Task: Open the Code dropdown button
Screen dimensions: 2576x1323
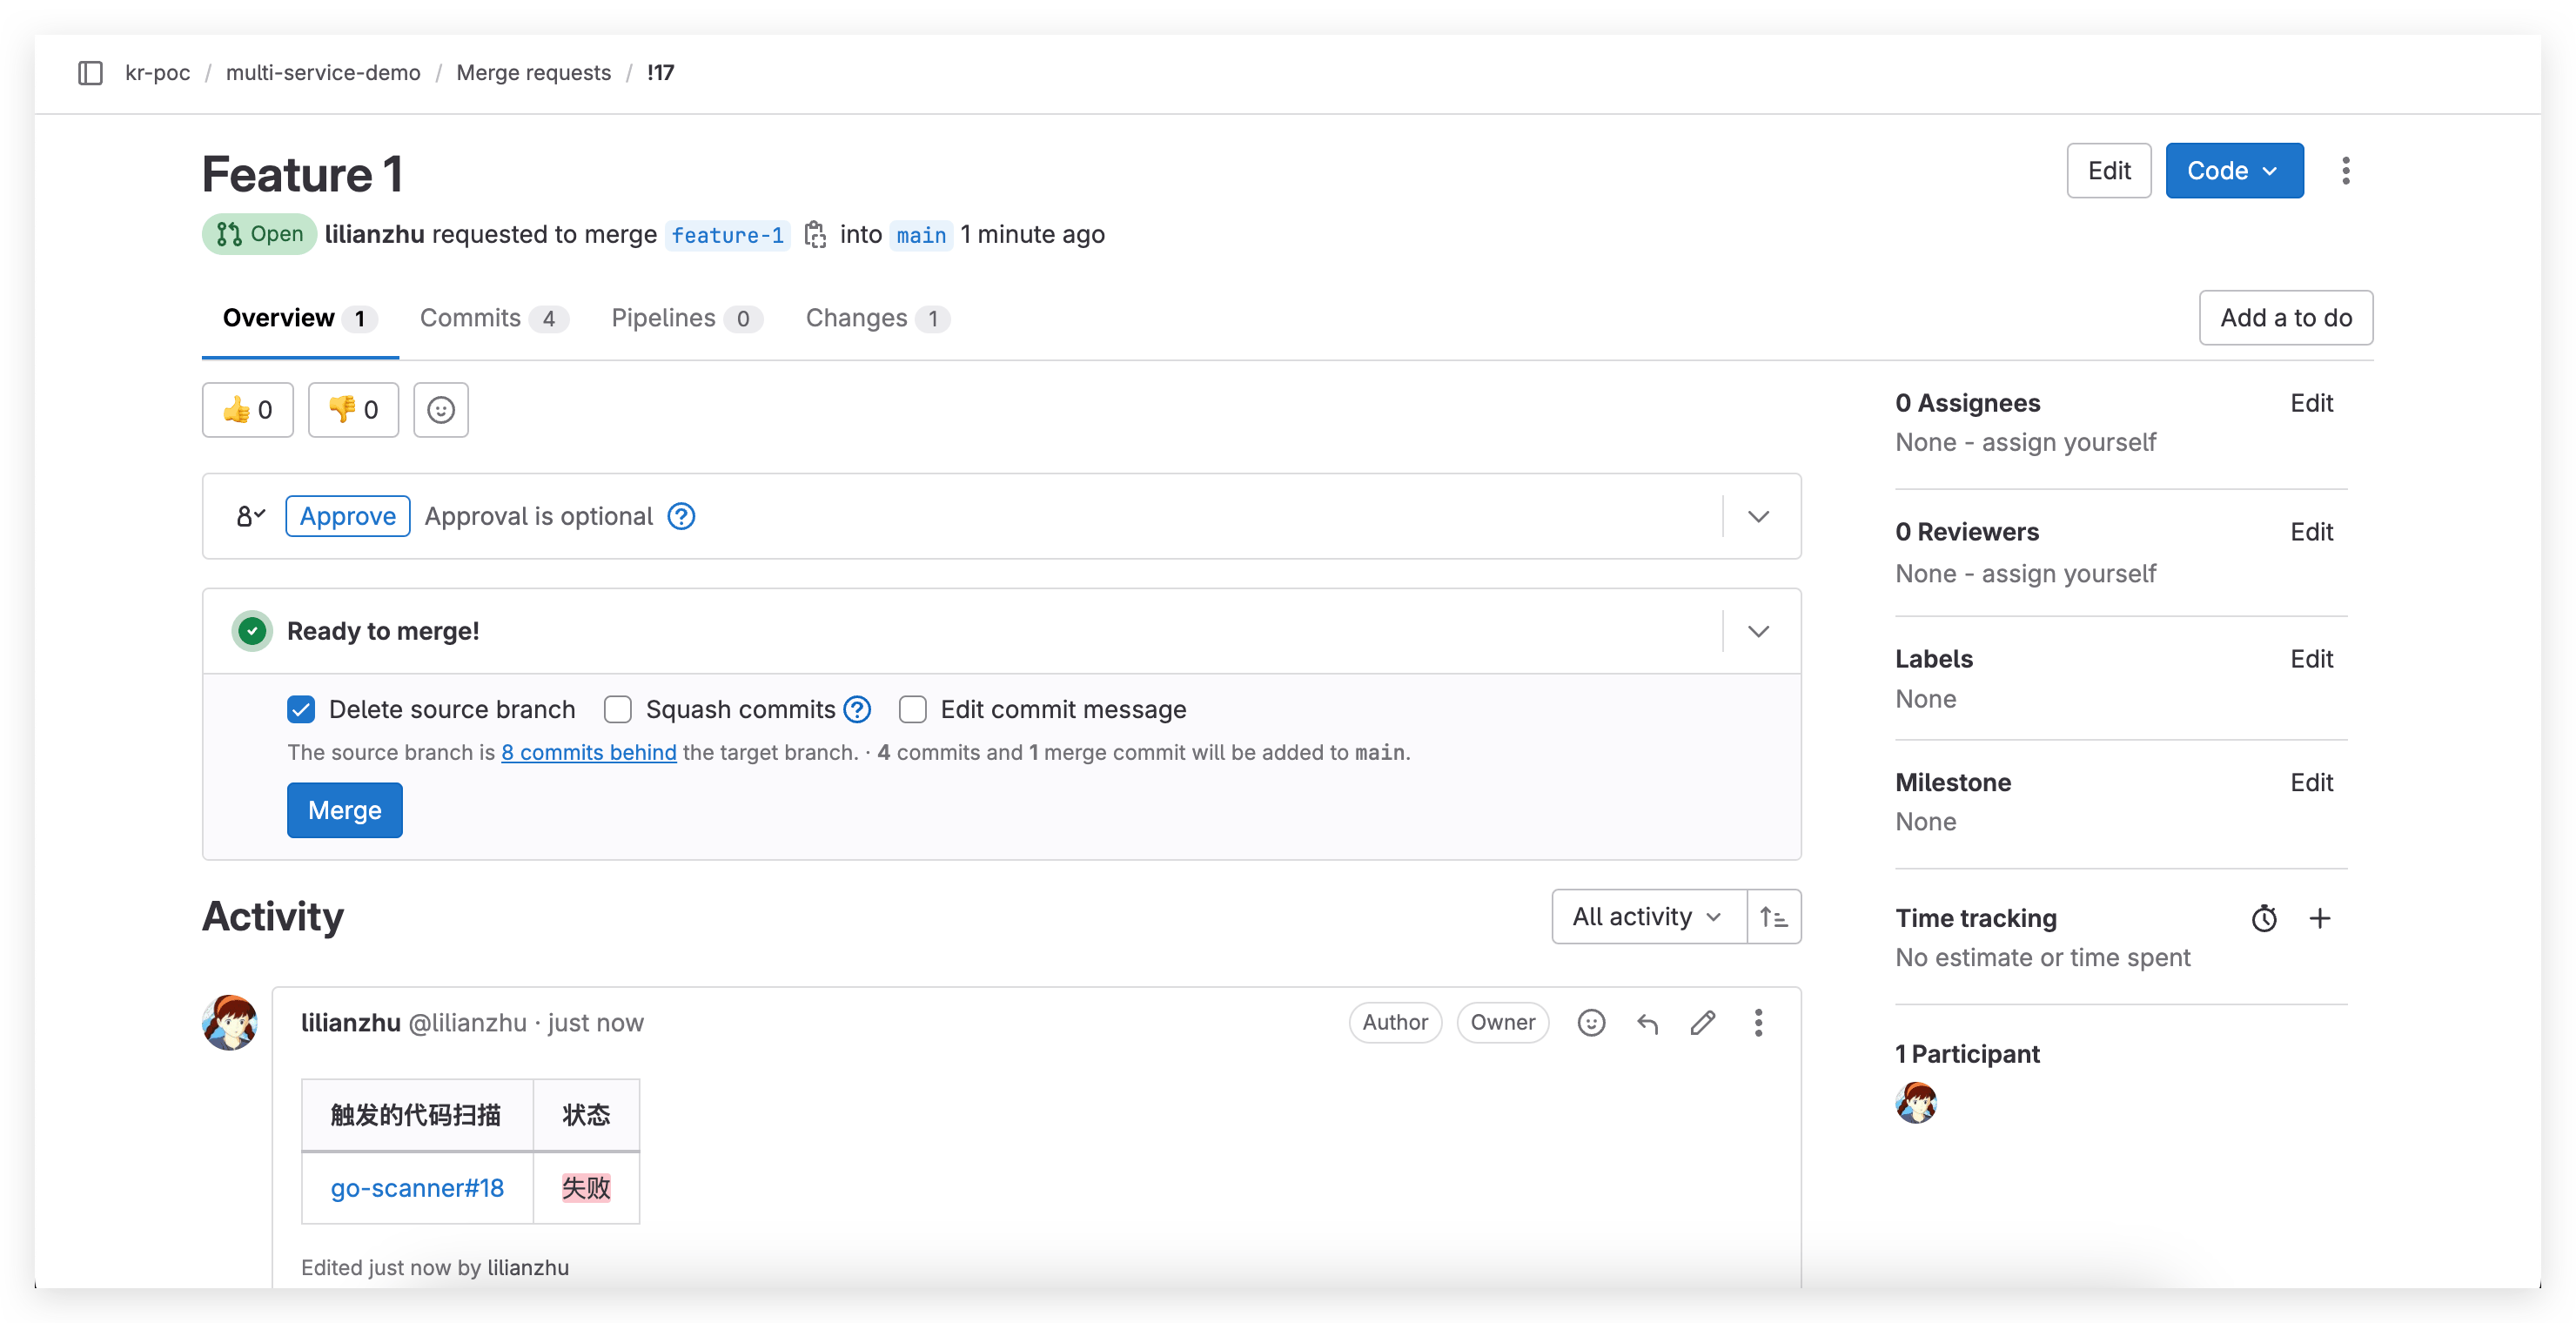Action: pos(2234,171)
